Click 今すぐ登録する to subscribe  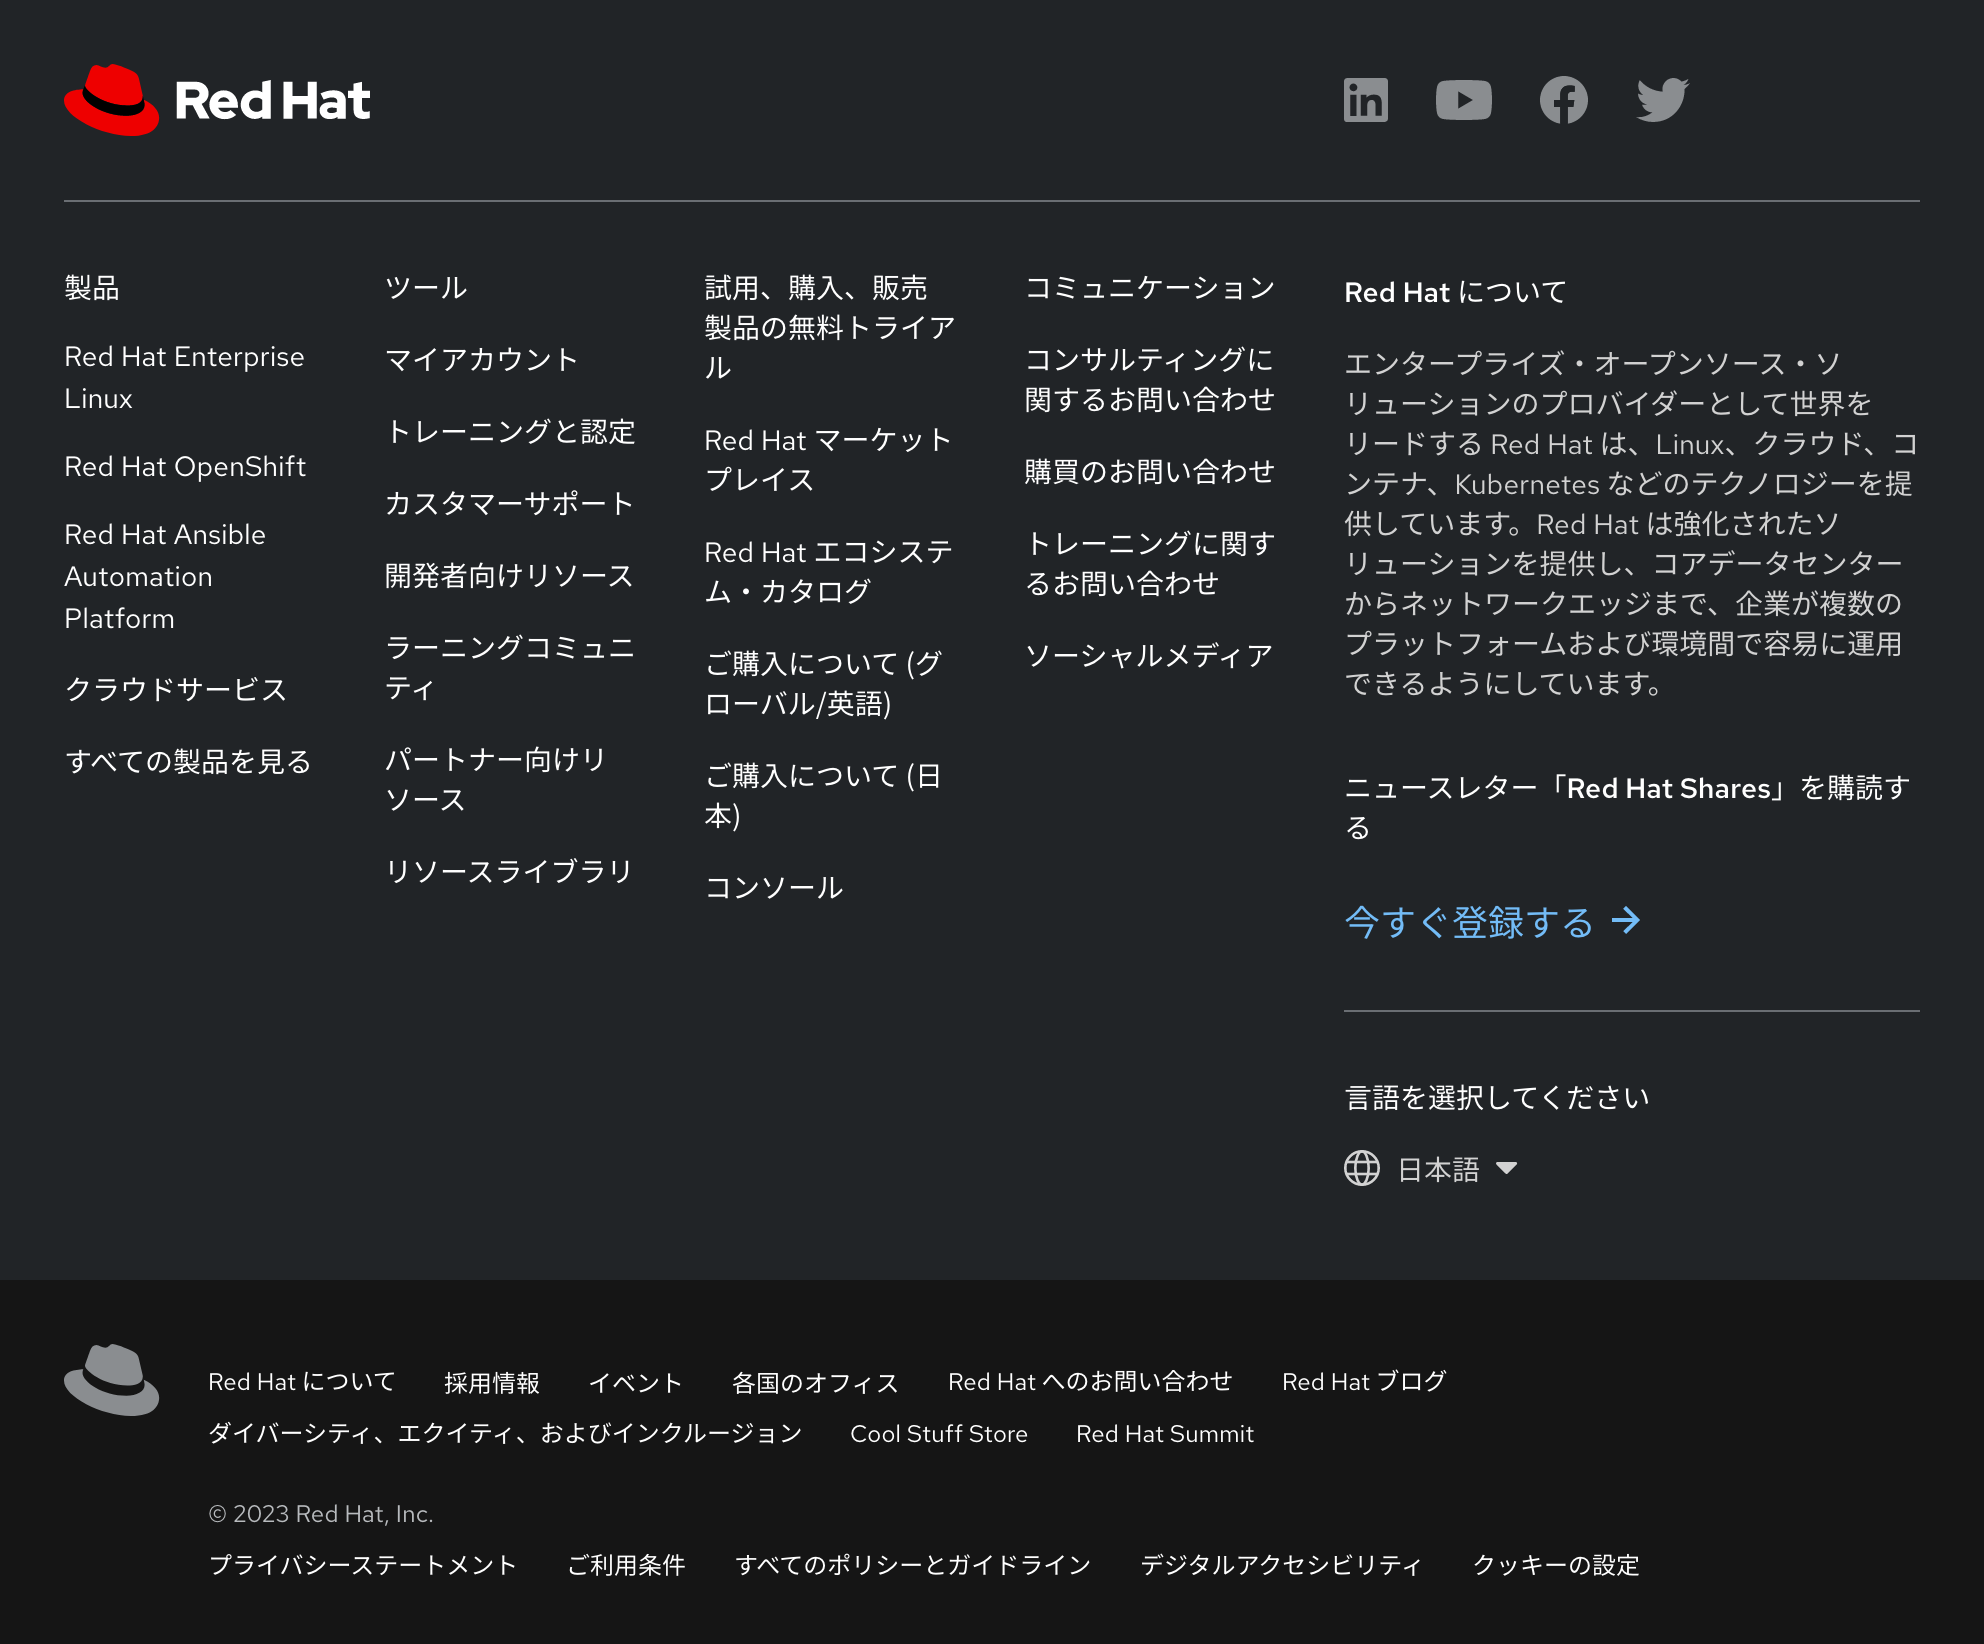(1468, 922)
